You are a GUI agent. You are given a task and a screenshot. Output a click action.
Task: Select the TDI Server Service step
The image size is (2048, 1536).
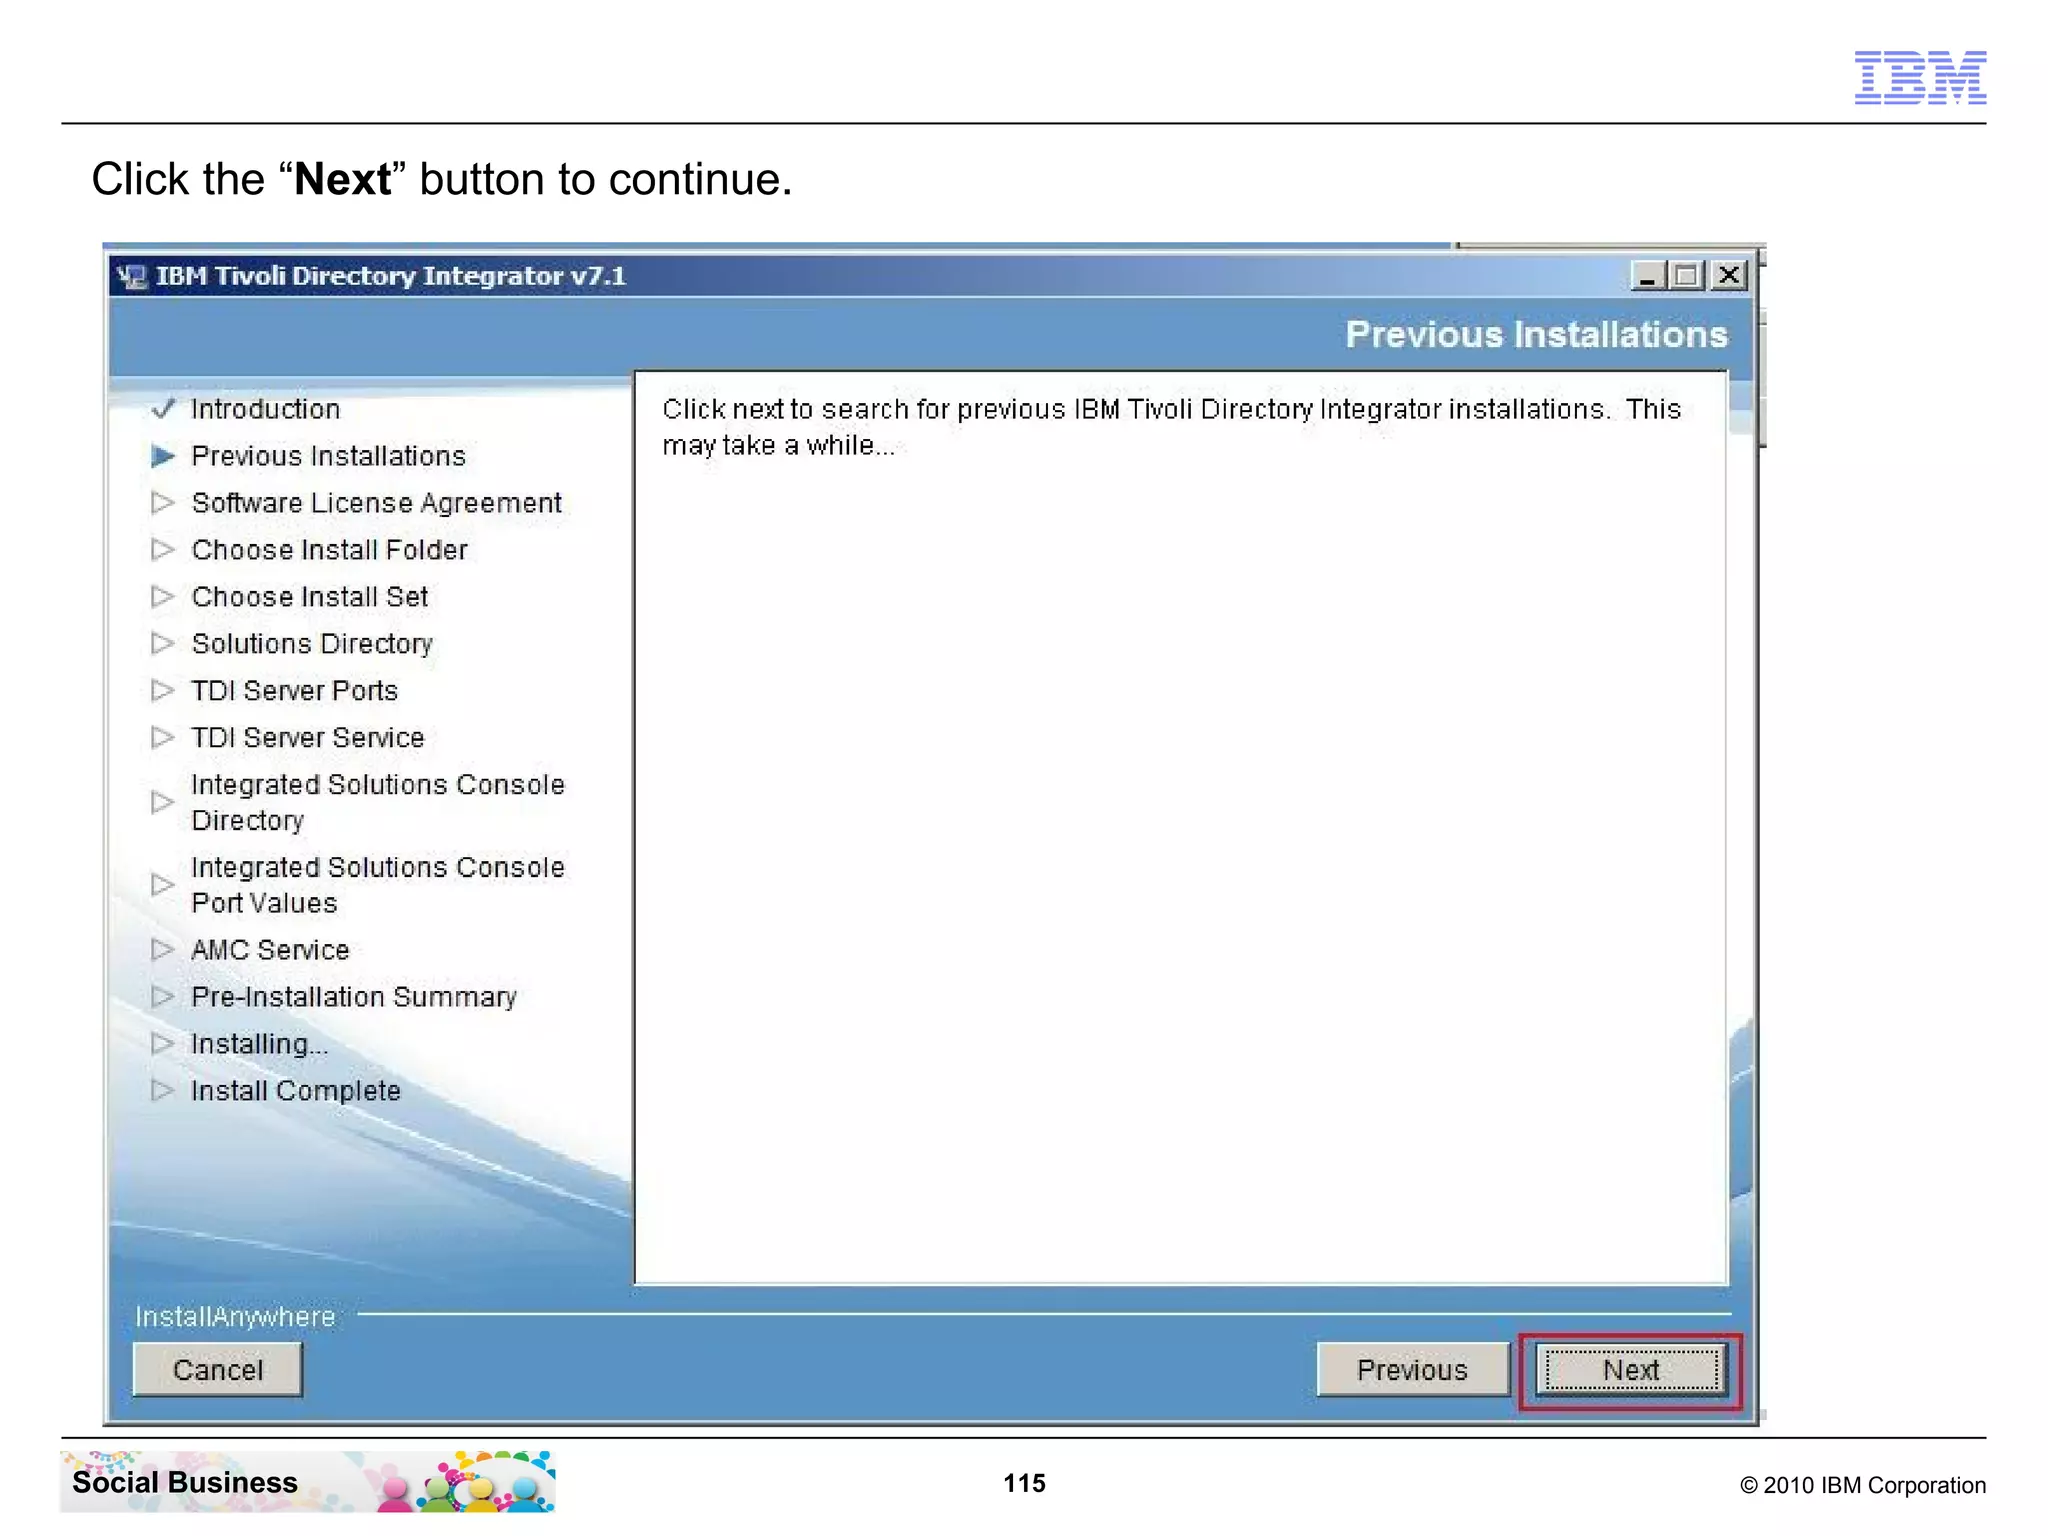pyautogui.click(x=307, y=738)
